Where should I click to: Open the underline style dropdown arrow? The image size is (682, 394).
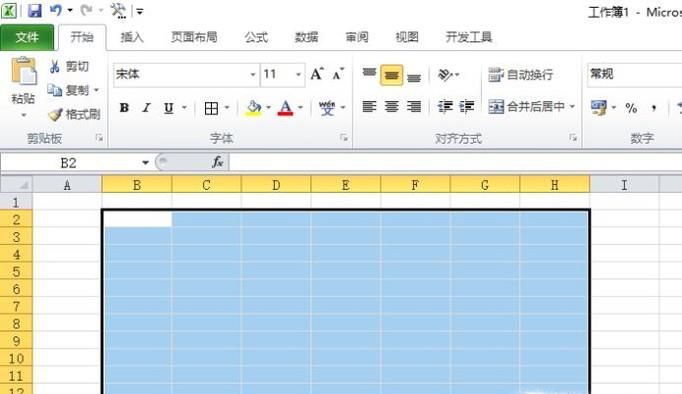[184, 107]
